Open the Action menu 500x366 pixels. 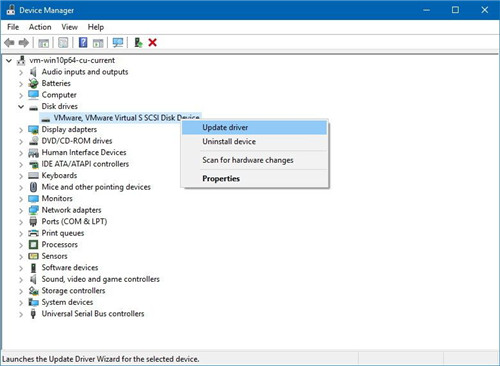click(x=40, y=27)
